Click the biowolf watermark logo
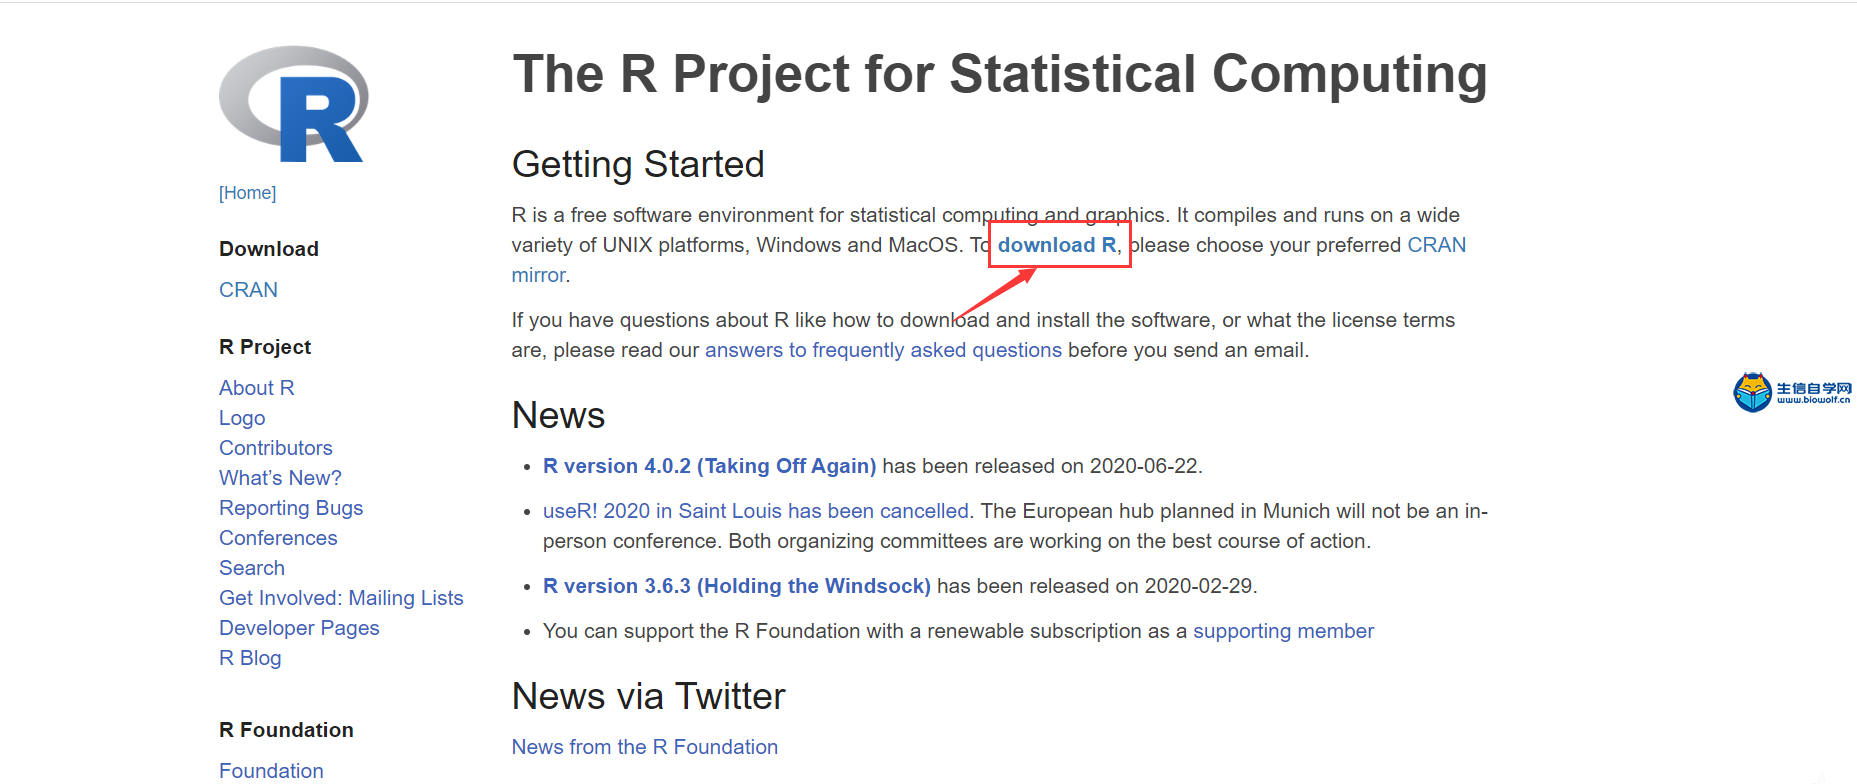The image size is (1857, 784). 1792,392
